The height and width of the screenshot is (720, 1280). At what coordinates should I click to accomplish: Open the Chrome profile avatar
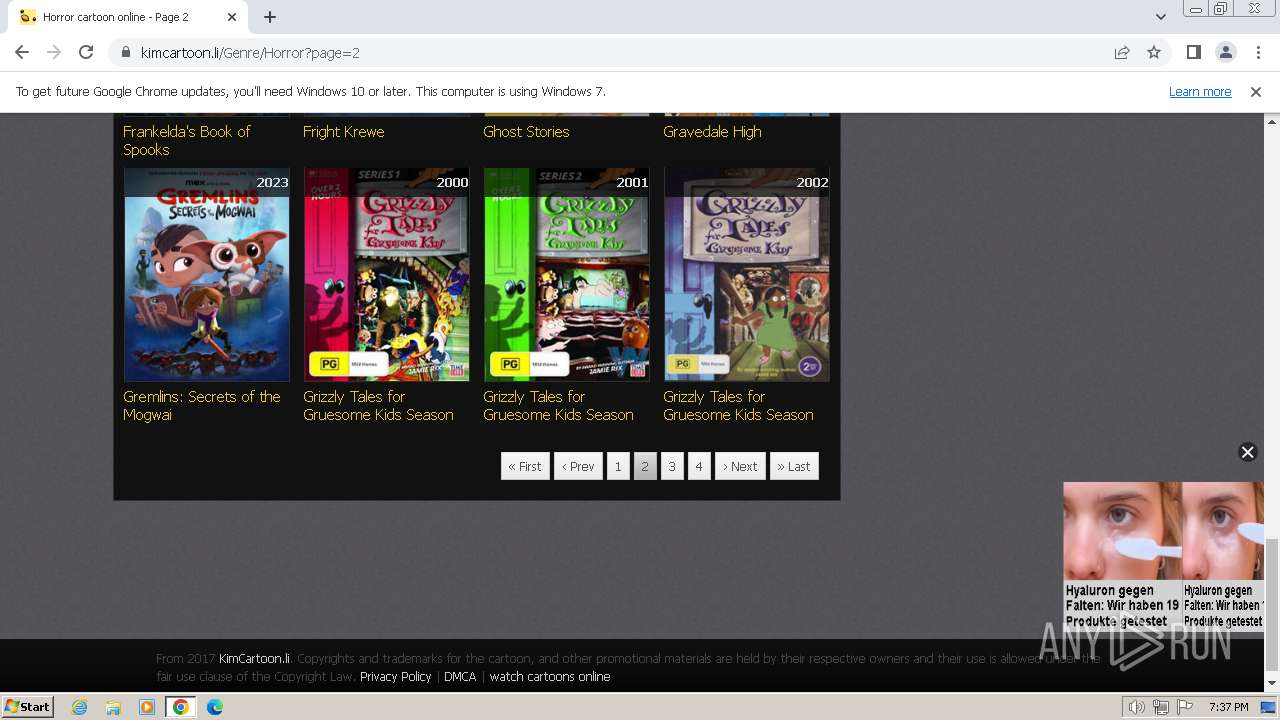coord(1225,52)
